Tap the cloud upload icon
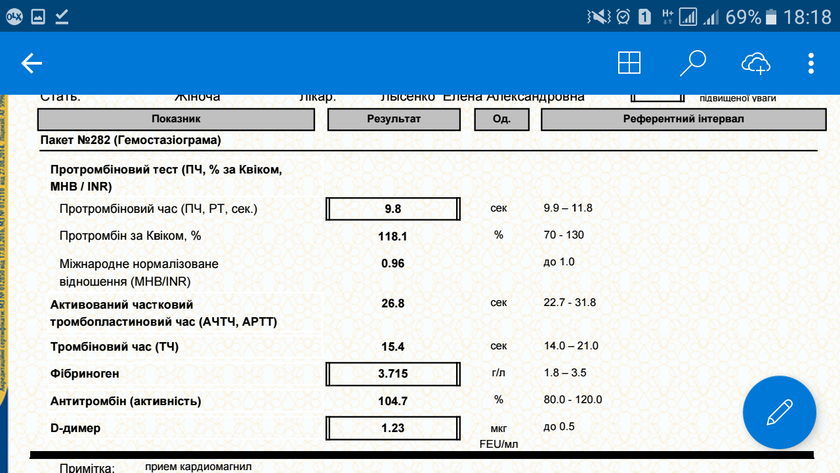 [756, 64]
